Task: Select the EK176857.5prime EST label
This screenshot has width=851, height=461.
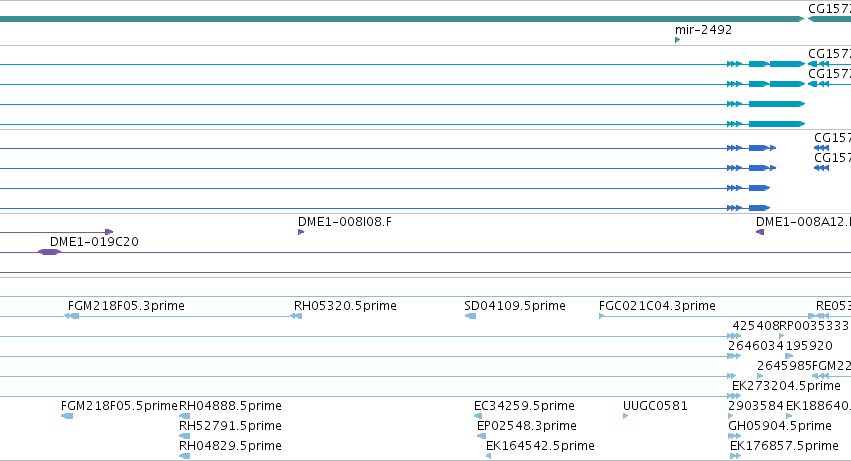Action: pos(784,446)
